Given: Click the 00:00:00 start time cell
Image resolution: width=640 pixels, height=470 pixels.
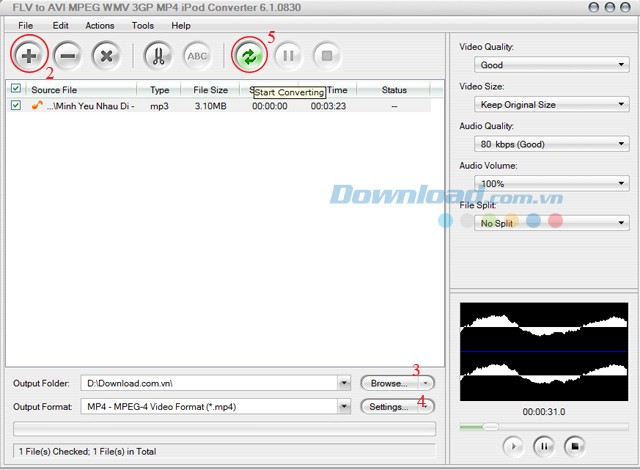Looking at the screenshot, I should coord(269,106).
